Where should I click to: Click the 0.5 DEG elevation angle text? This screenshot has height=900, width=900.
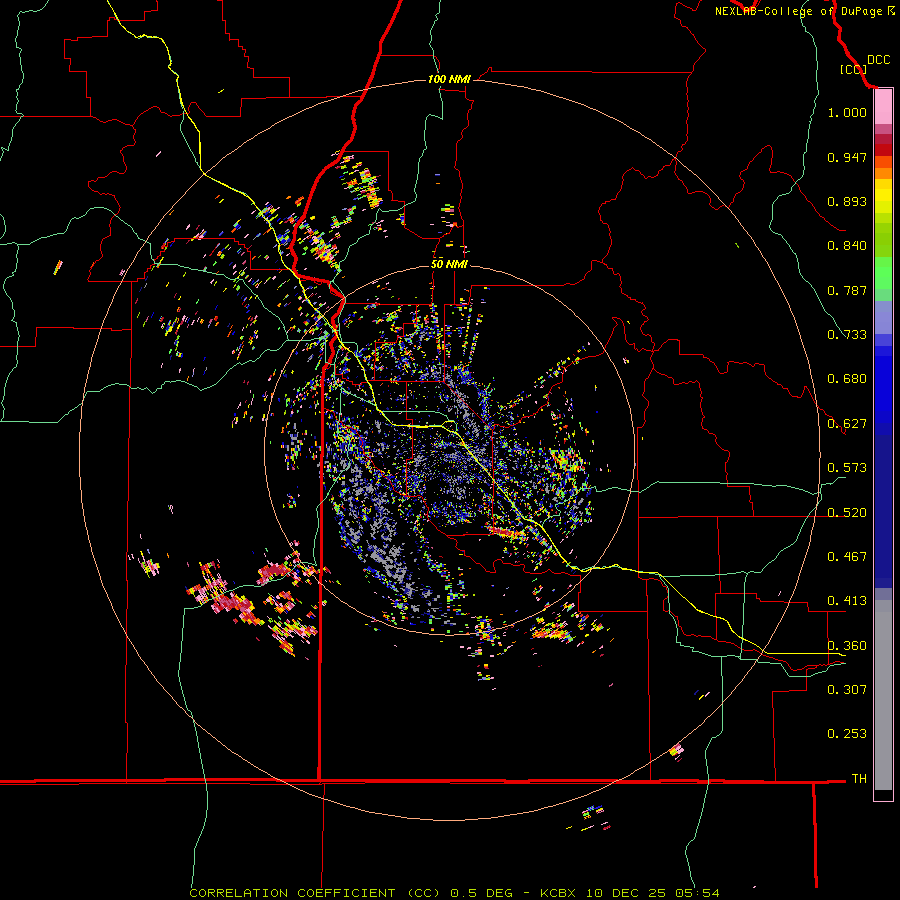(482, 893)
